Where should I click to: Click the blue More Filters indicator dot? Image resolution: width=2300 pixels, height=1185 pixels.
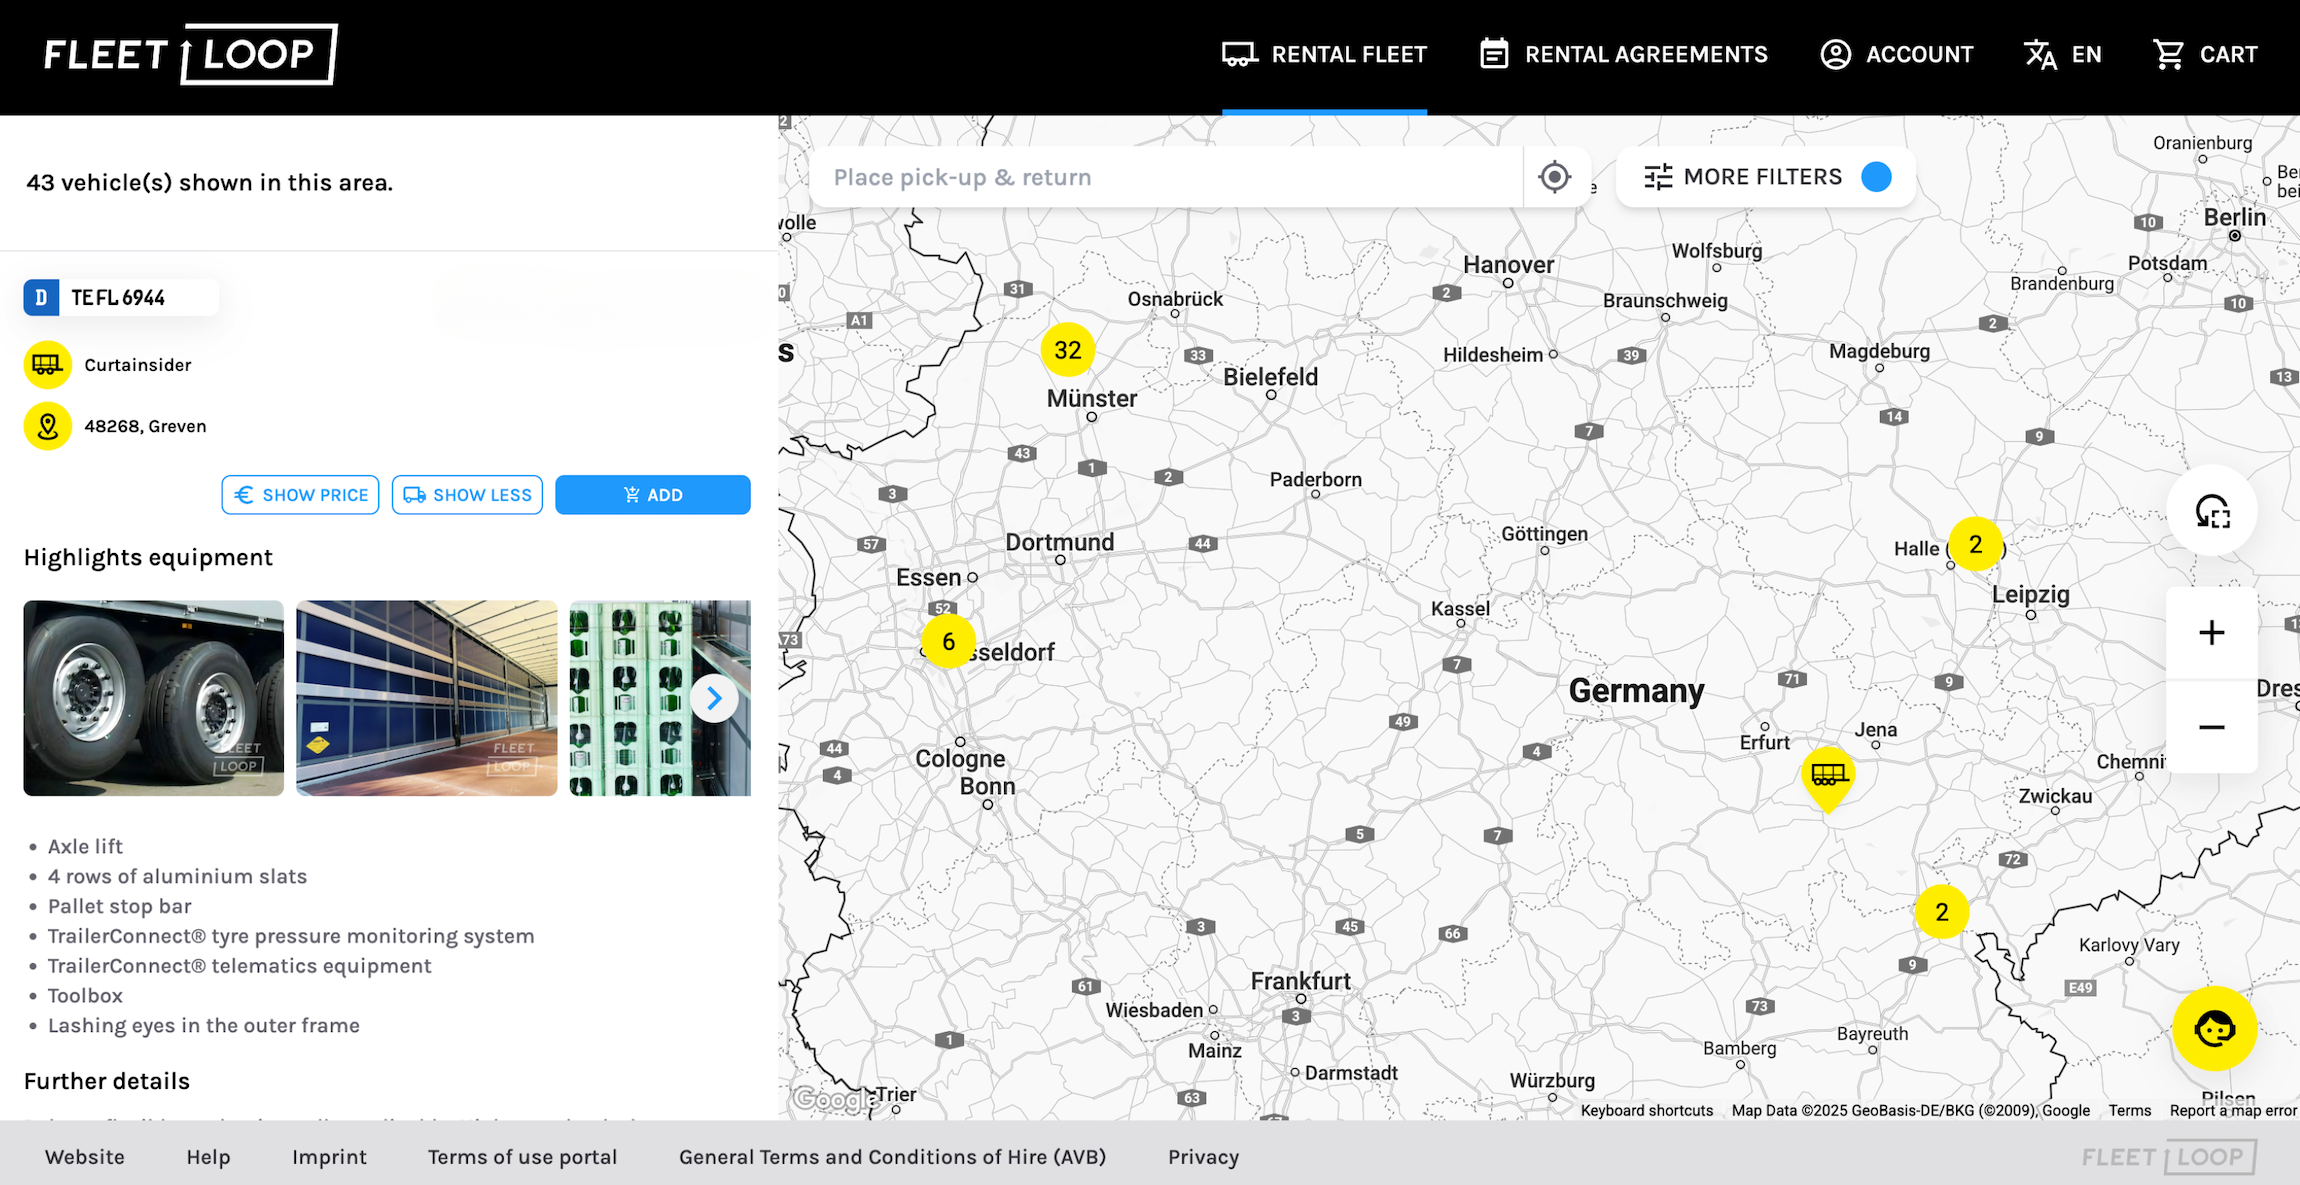click(1874, 177)
